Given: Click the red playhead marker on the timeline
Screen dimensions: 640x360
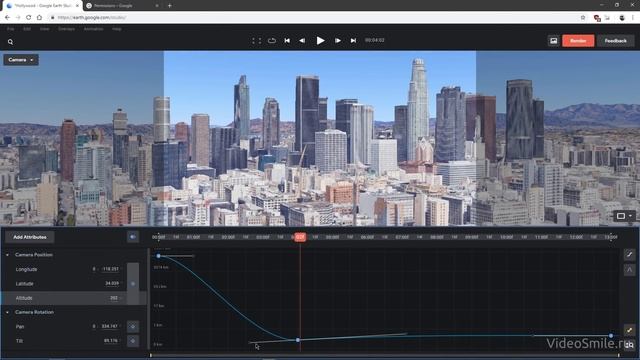Looking at the screenshot, I should coord(300,237).
